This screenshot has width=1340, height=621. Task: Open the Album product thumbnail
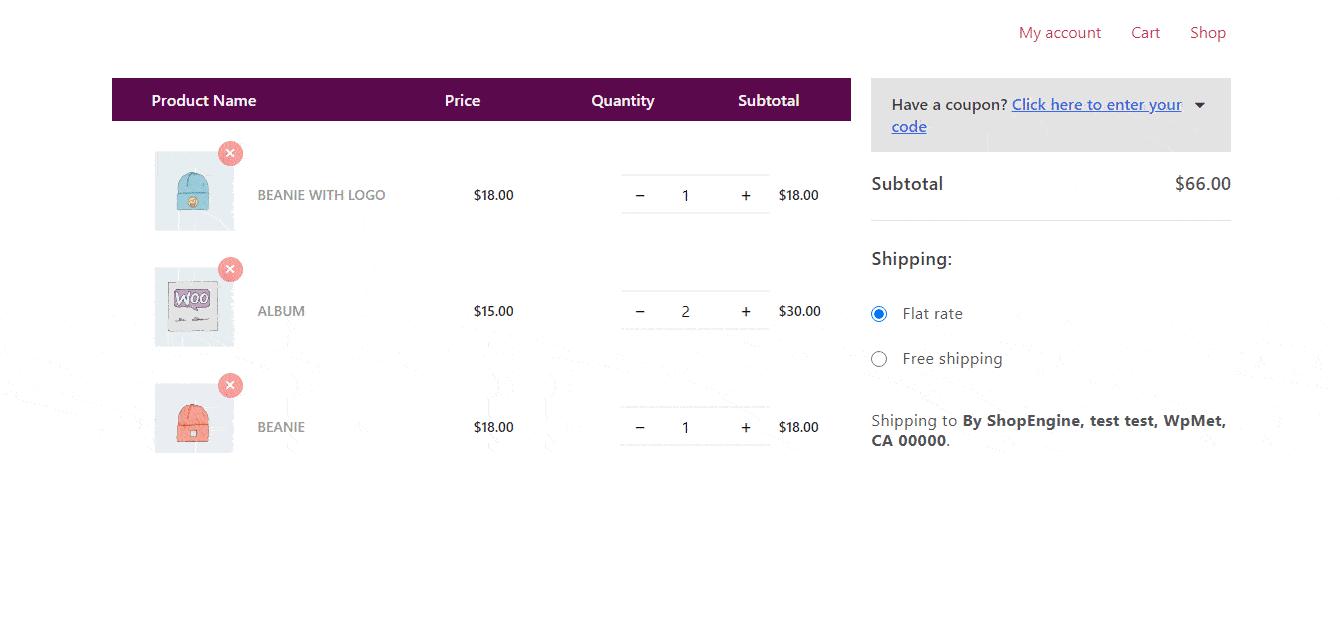(x=194, y=307)
